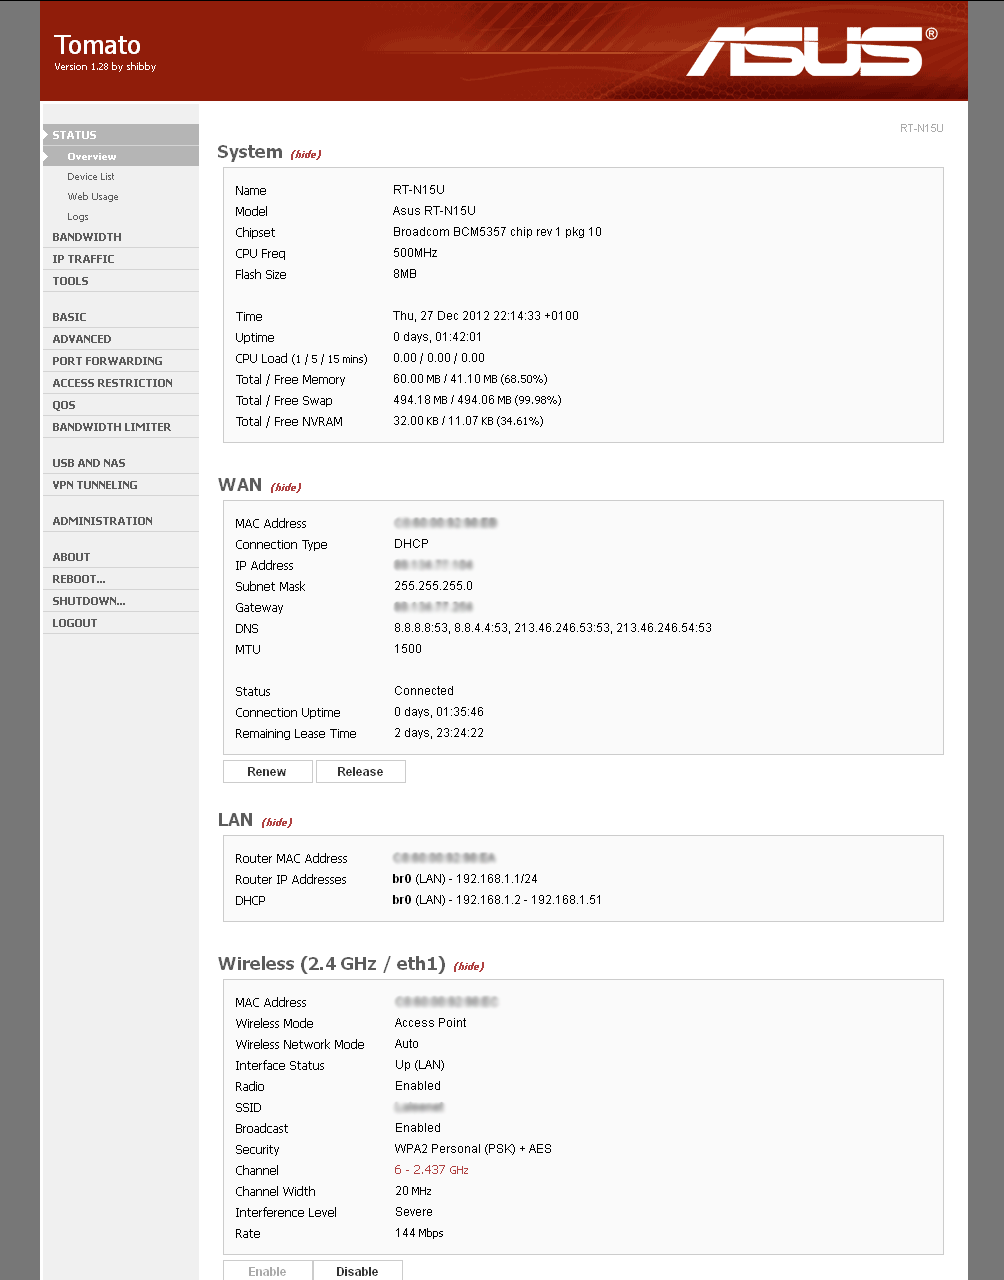Screen dimensions: 1004x1280
Task: Click the MTU value 1500
Action: 408,649
